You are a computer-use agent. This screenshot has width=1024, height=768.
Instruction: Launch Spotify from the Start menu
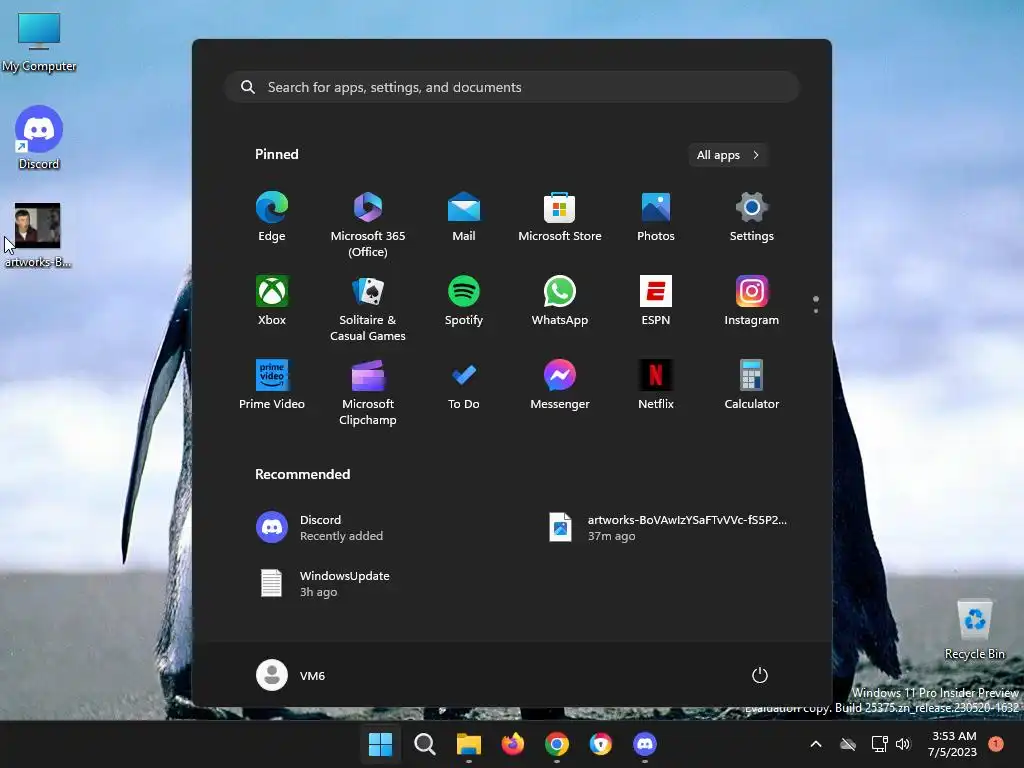pos(464,301)
